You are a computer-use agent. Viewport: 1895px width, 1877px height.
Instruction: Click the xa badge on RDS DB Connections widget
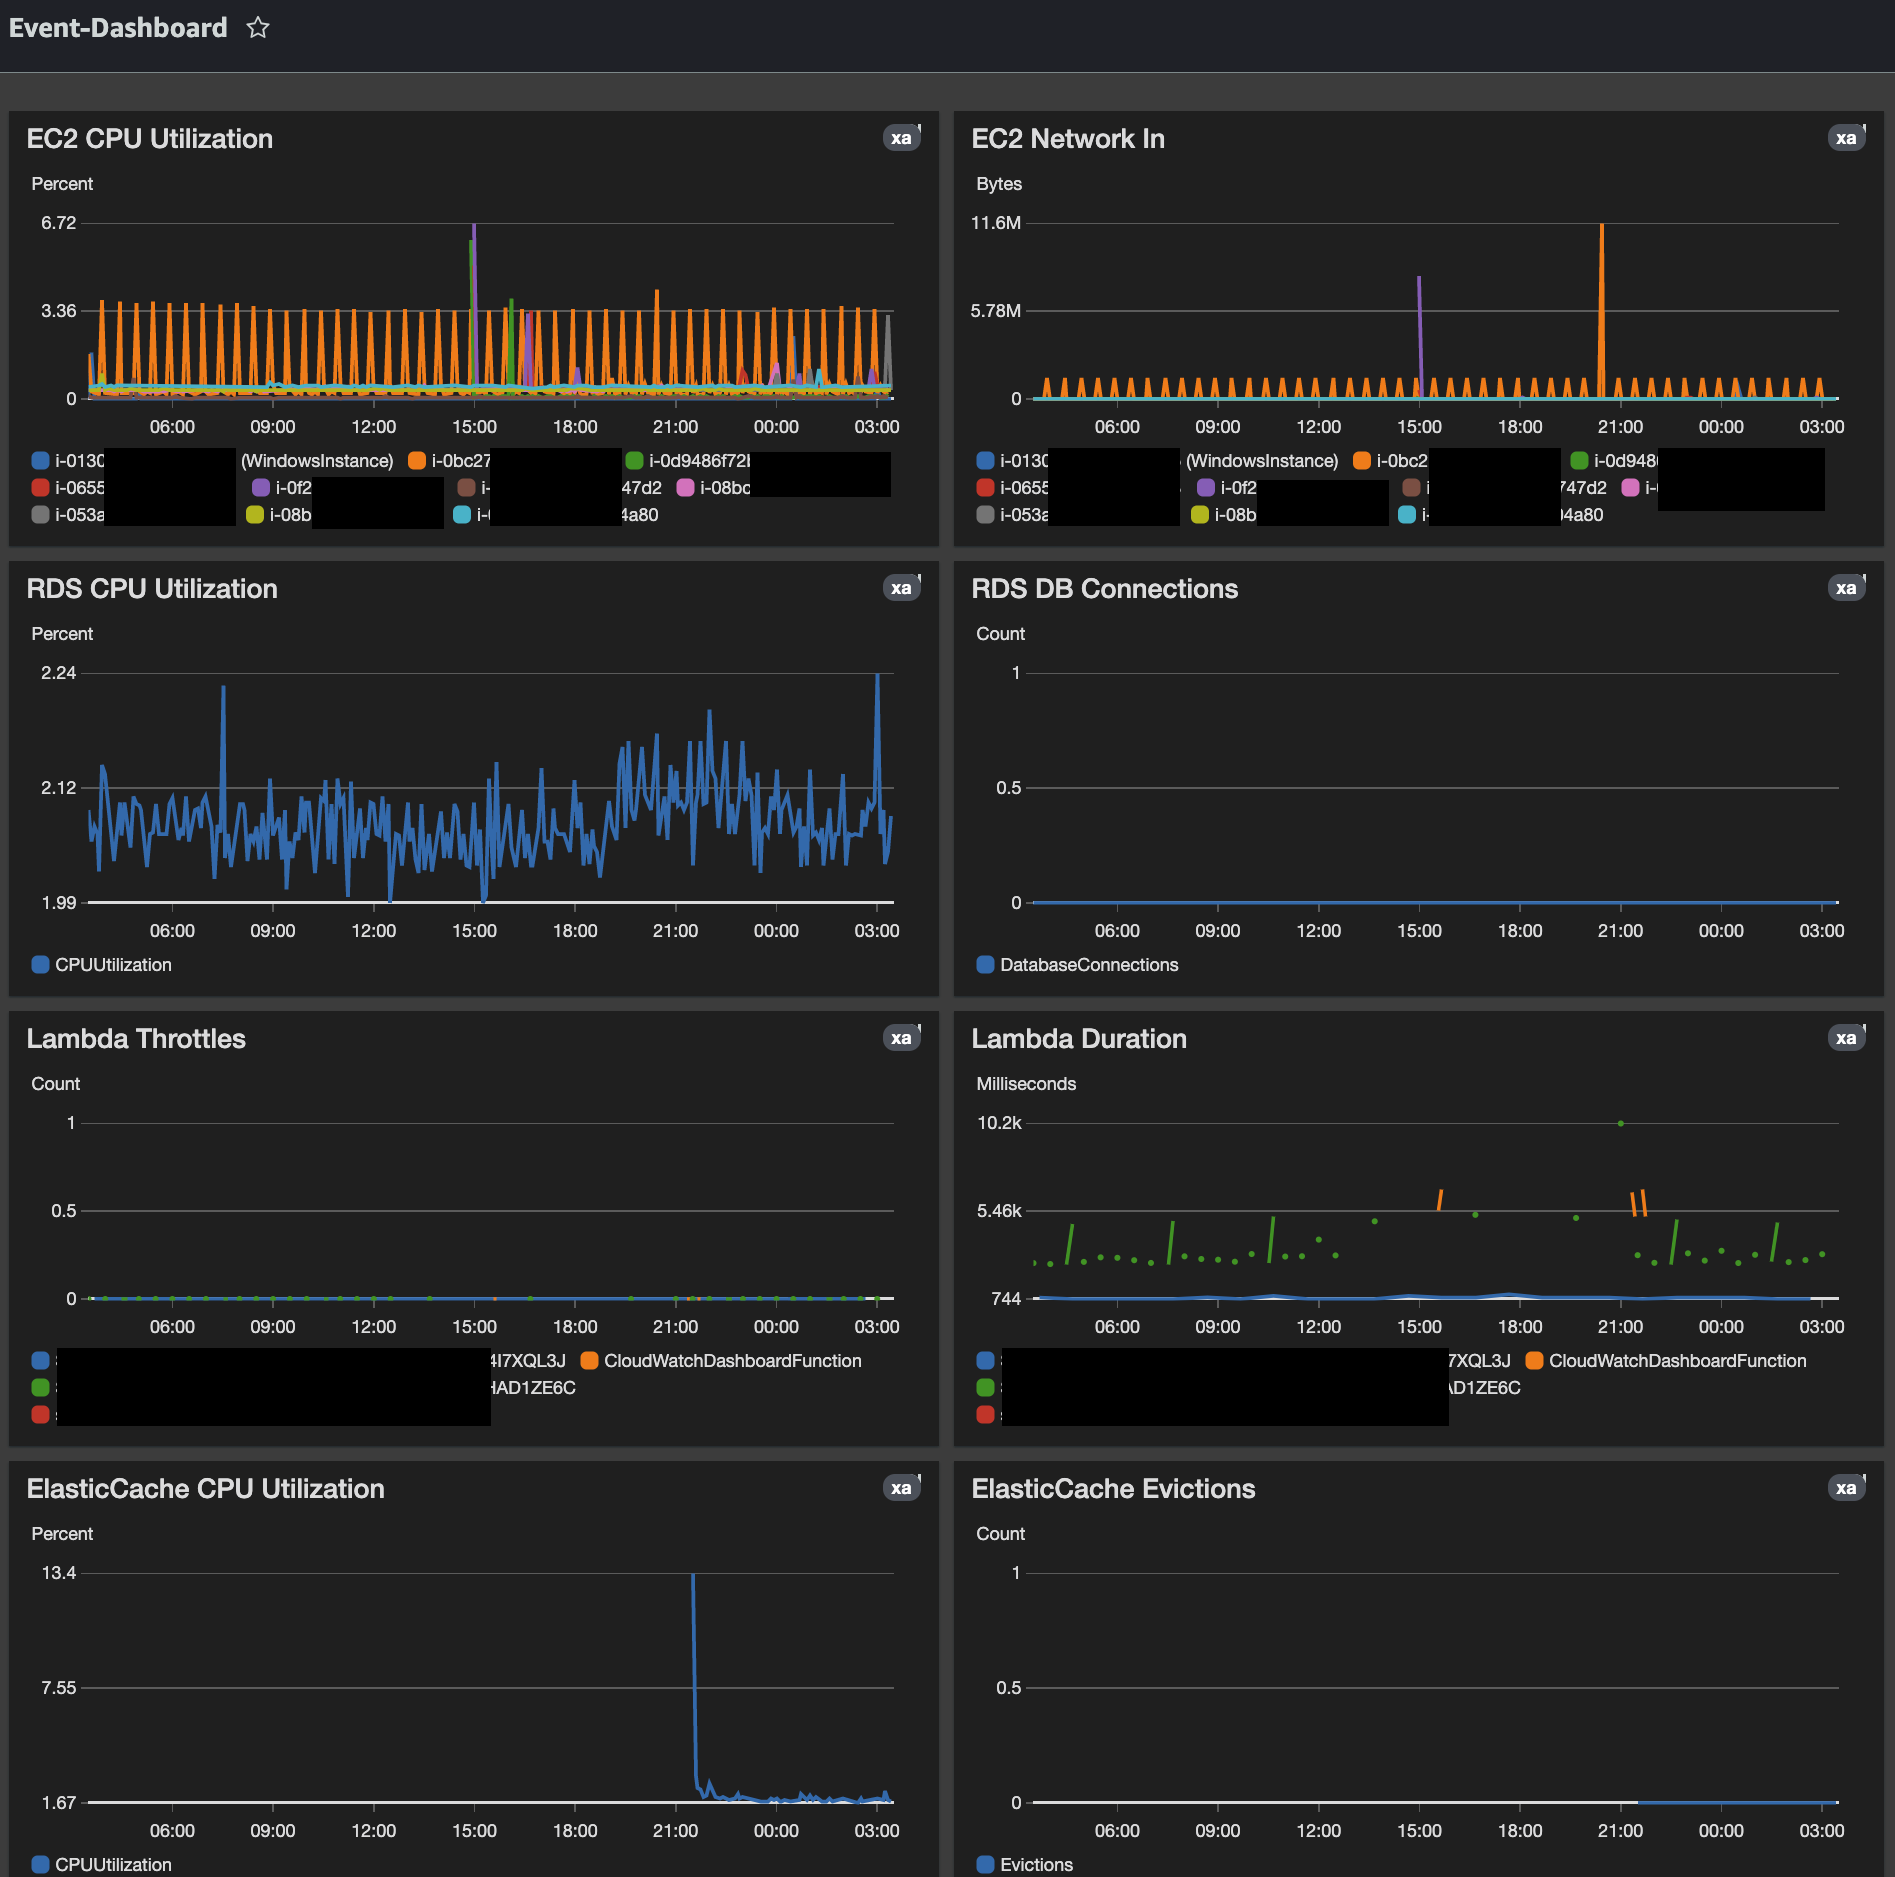click(1847, 588)
